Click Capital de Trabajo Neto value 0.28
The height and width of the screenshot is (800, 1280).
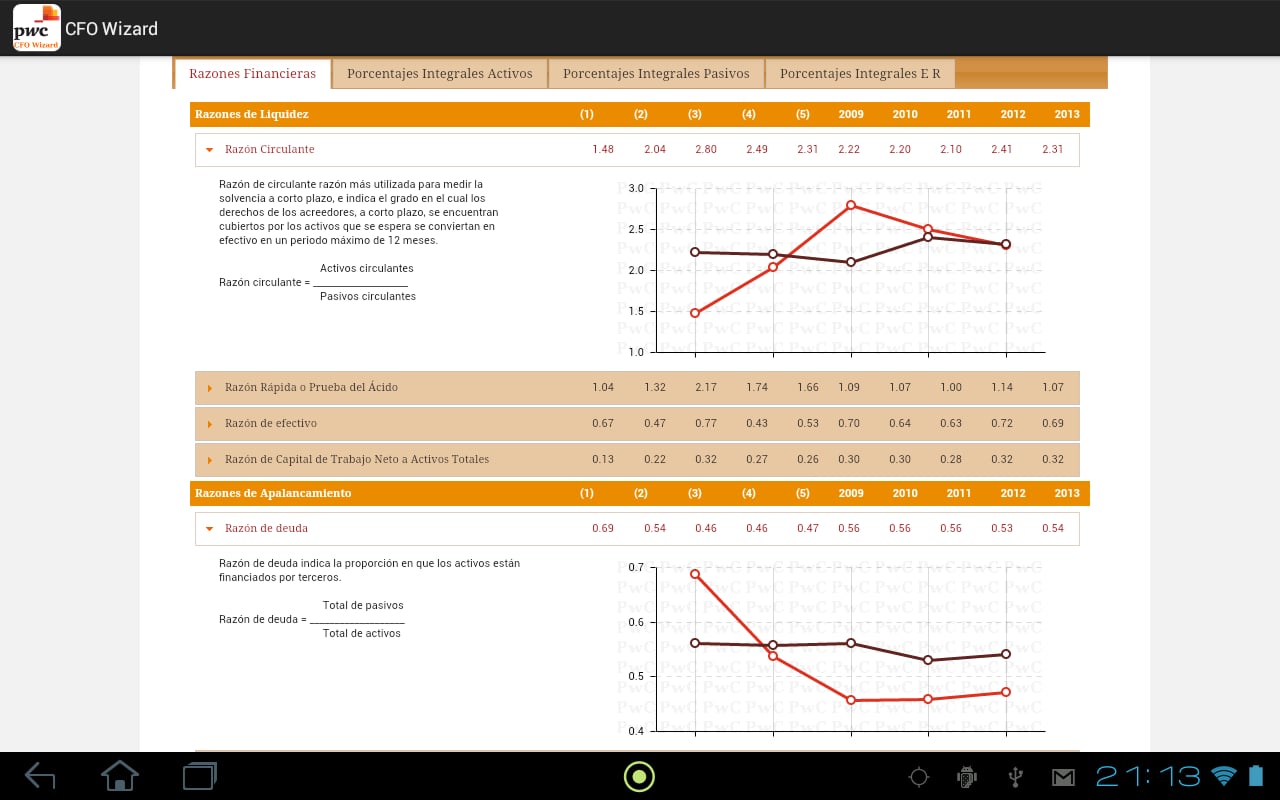pyautogui.click(x=951, y=459)
